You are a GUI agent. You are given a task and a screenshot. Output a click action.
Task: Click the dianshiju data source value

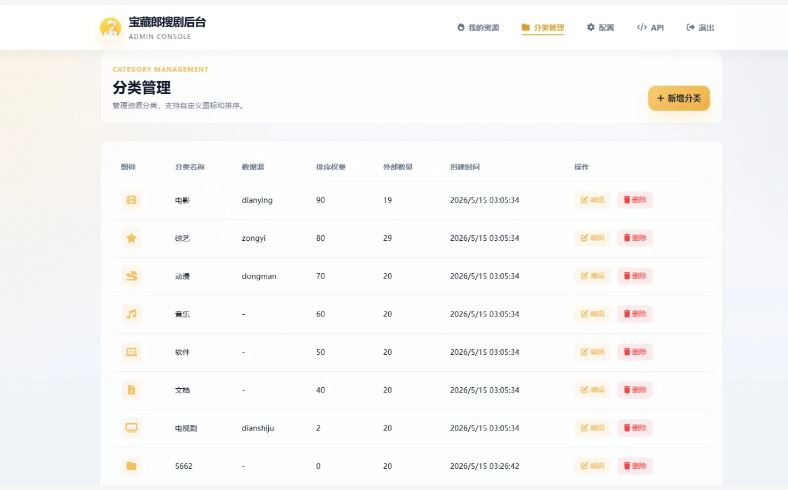coord(258,428)
